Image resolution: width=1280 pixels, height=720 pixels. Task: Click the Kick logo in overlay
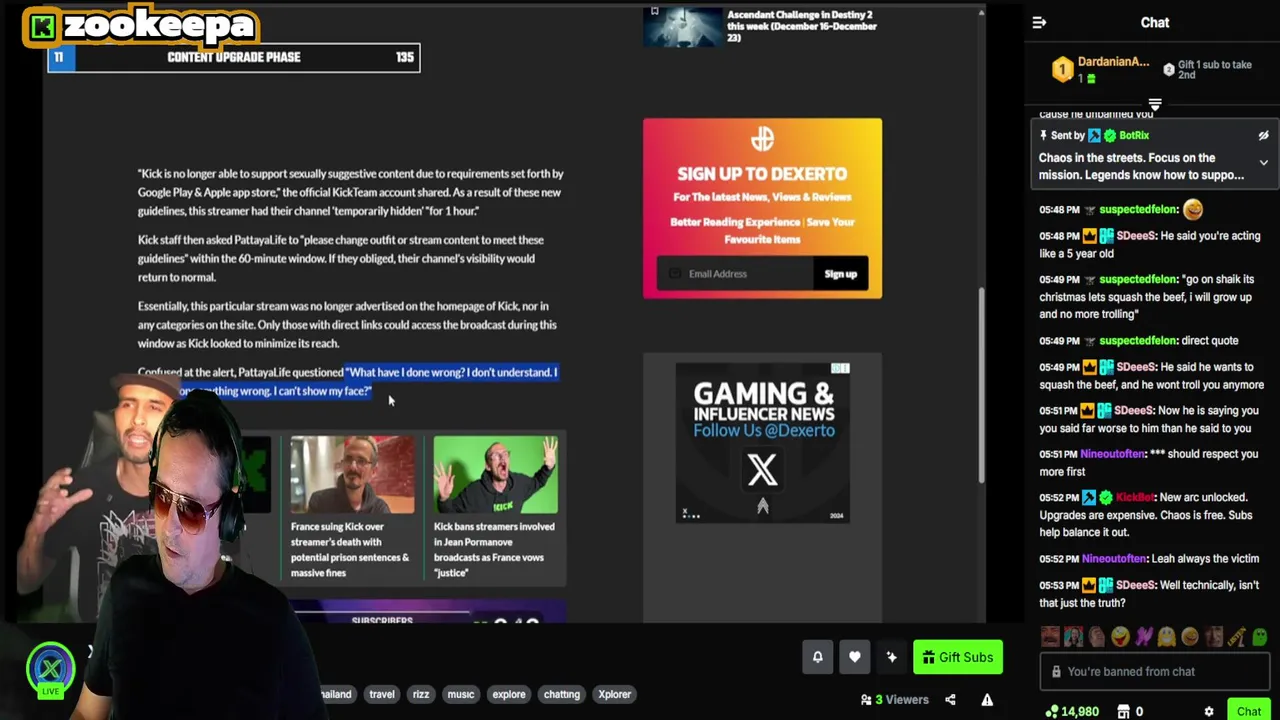point(42,27)
